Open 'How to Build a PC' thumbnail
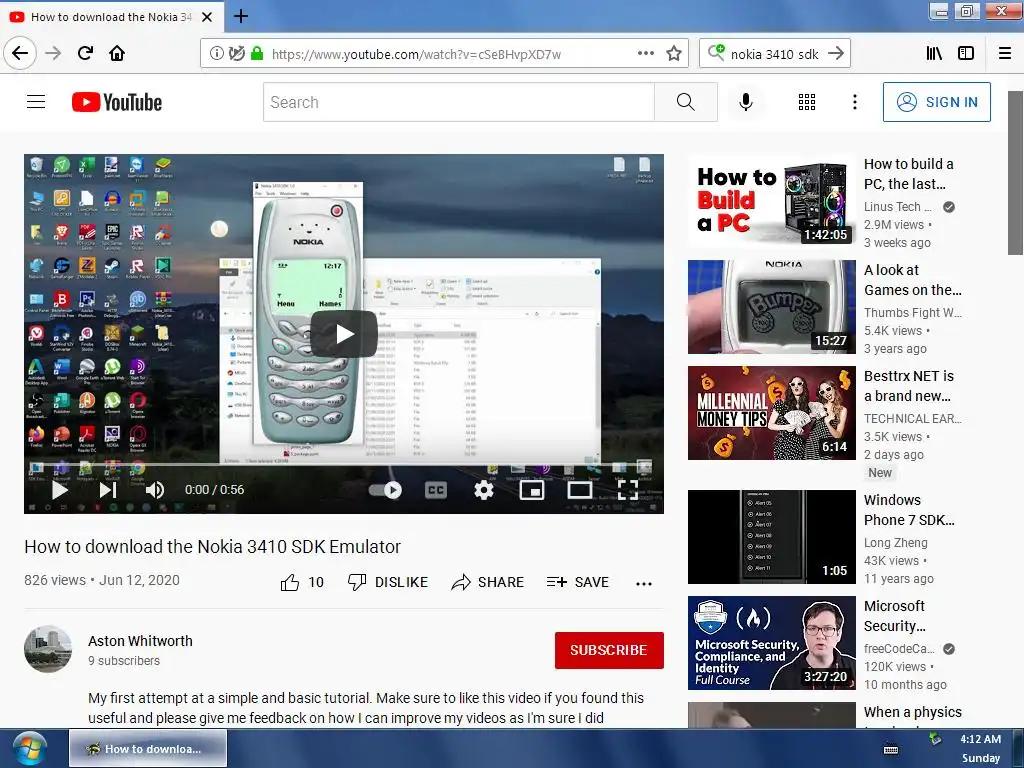 (x=771, y=200)
